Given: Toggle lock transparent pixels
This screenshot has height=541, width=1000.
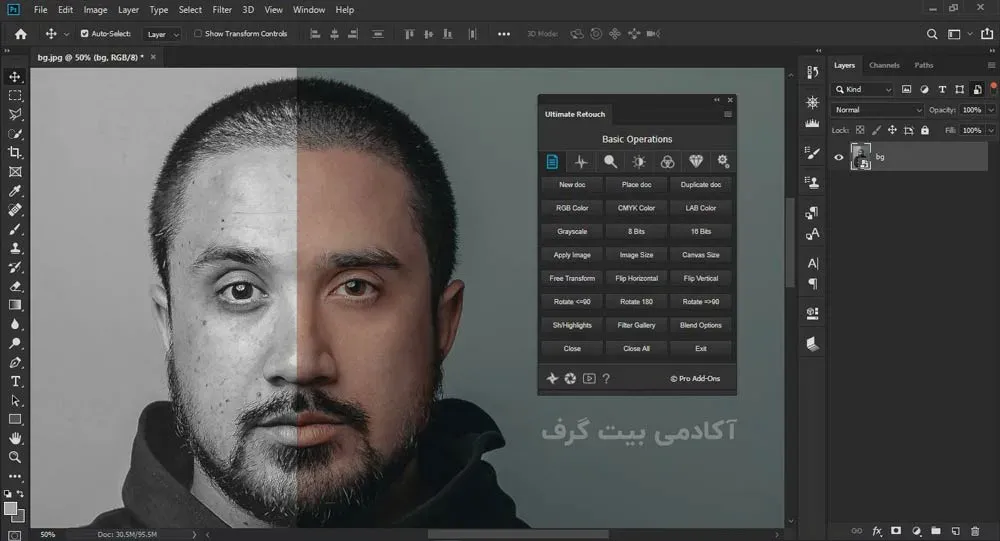Looking at the screenshot, I should [x=860, y=130].
